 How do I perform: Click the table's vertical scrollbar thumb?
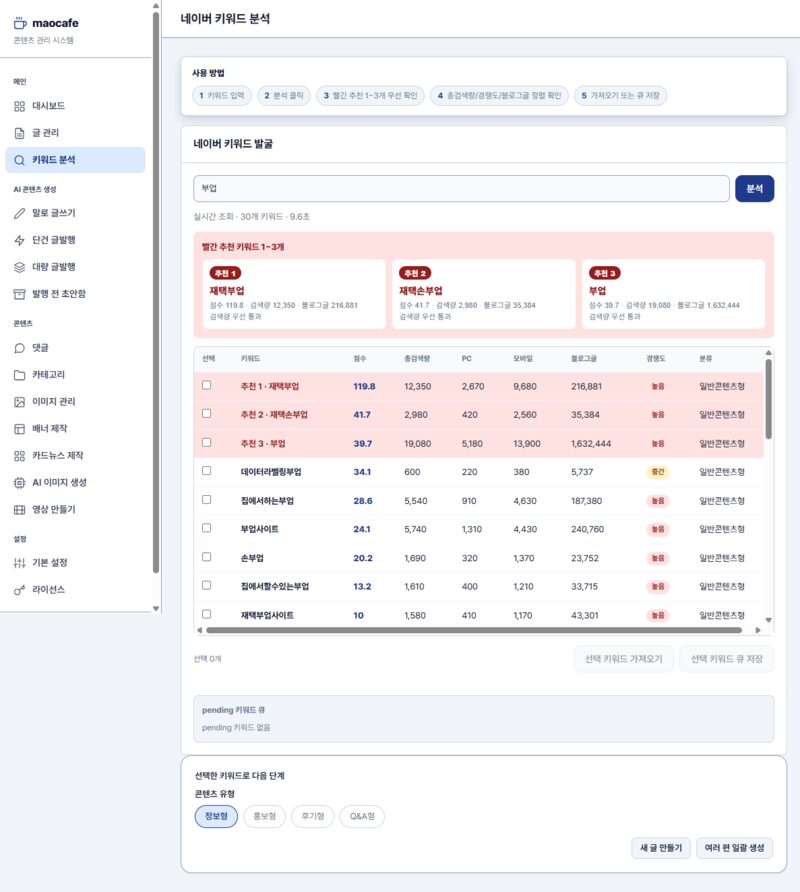(769, 399)
